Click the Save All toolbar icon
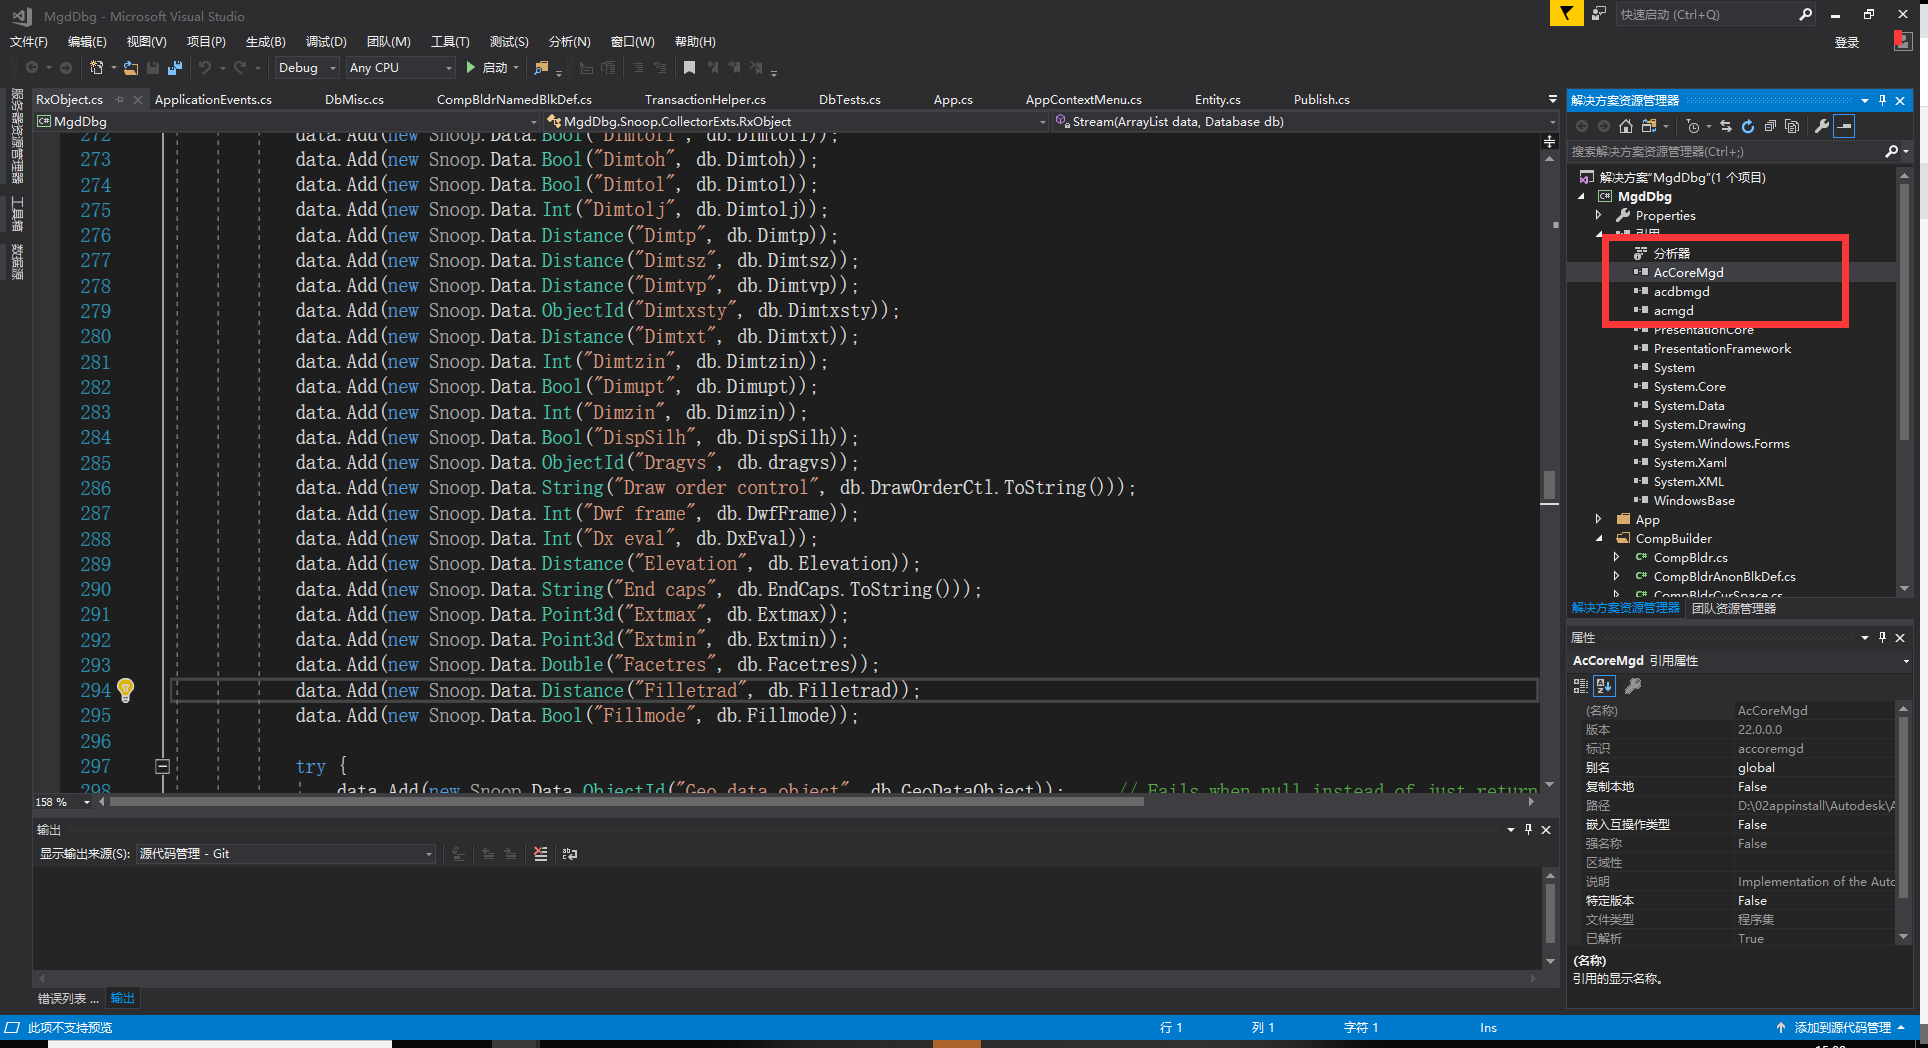 [175, 67]
